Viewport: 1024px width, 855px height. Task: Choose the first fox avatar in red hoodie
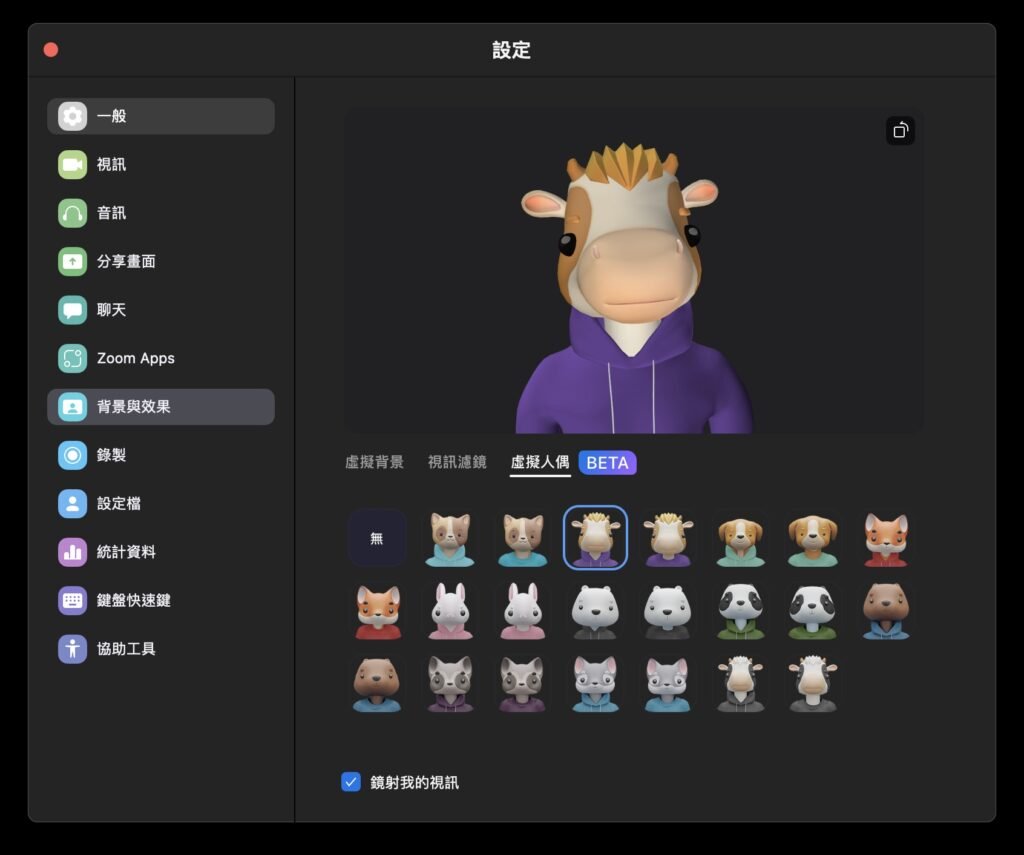(x=885, y=538)
